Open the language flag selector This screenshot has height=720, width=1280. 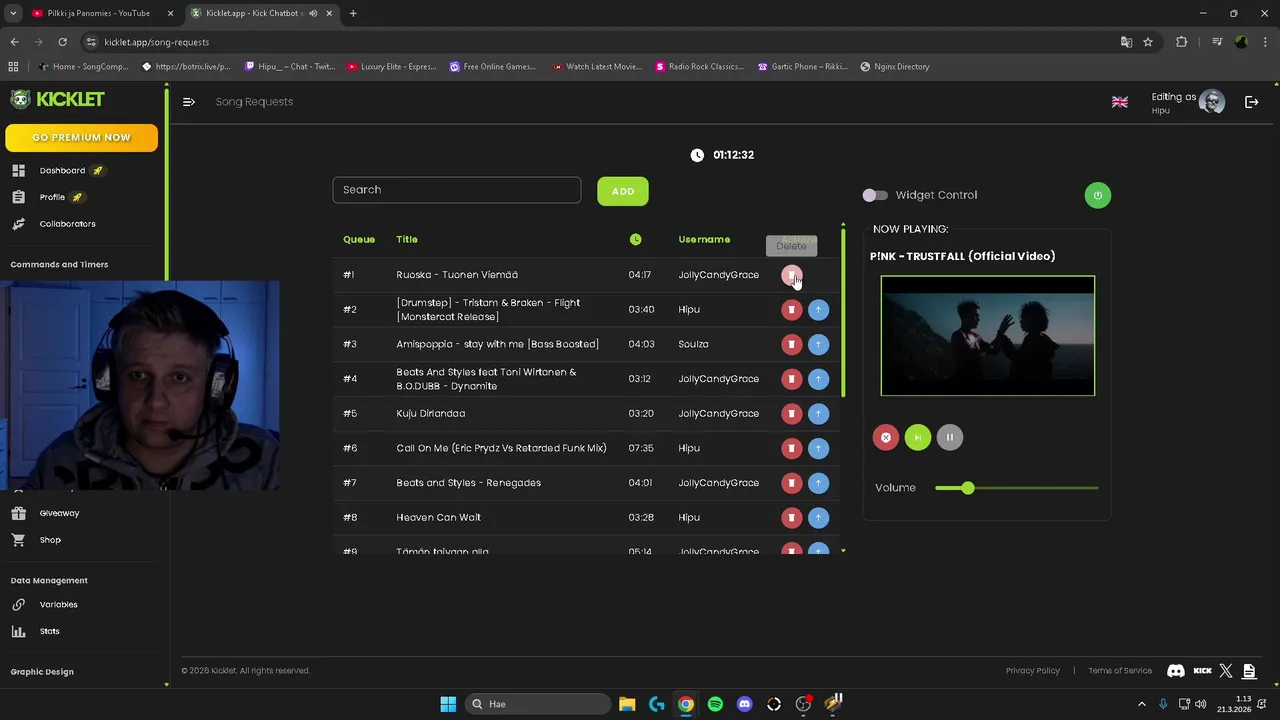point(1120,102)
